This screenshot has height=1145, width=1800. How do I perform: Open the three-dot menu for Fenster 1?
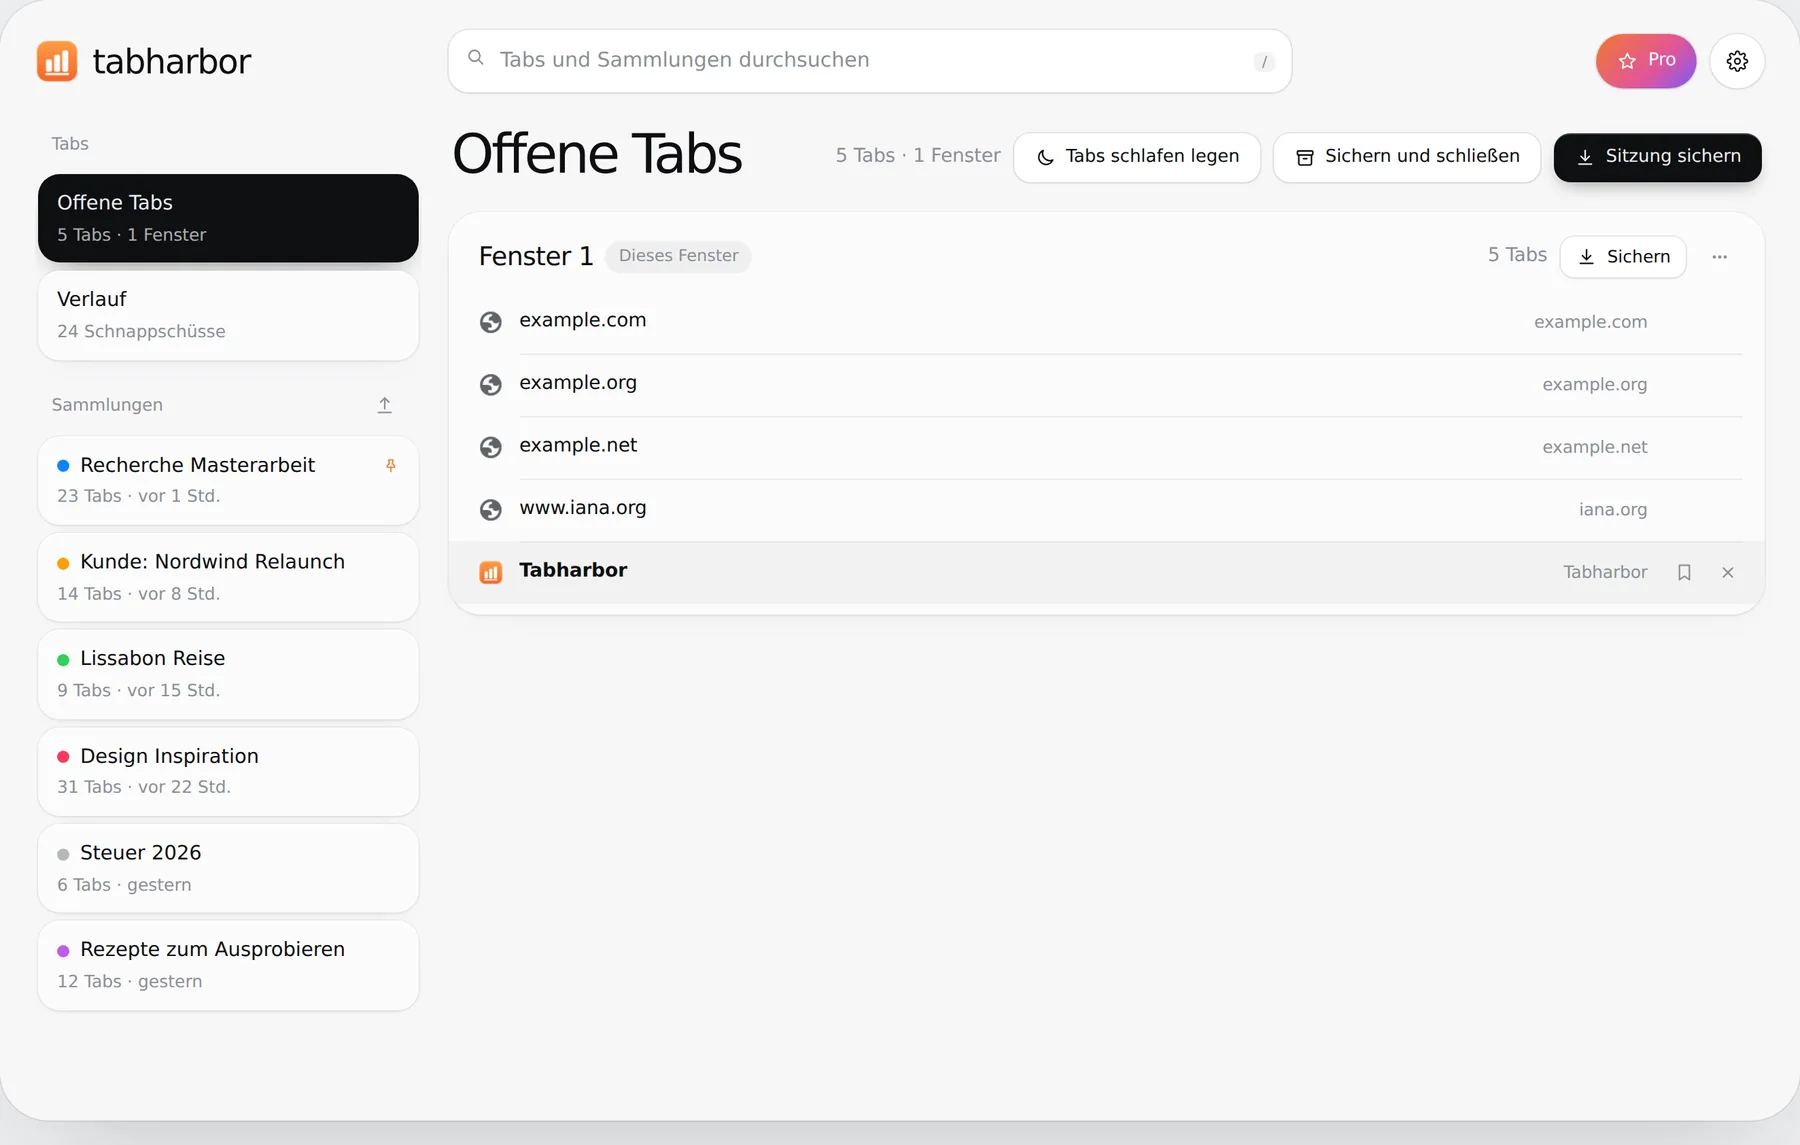pyautogui.click(x=1719, y=257)
